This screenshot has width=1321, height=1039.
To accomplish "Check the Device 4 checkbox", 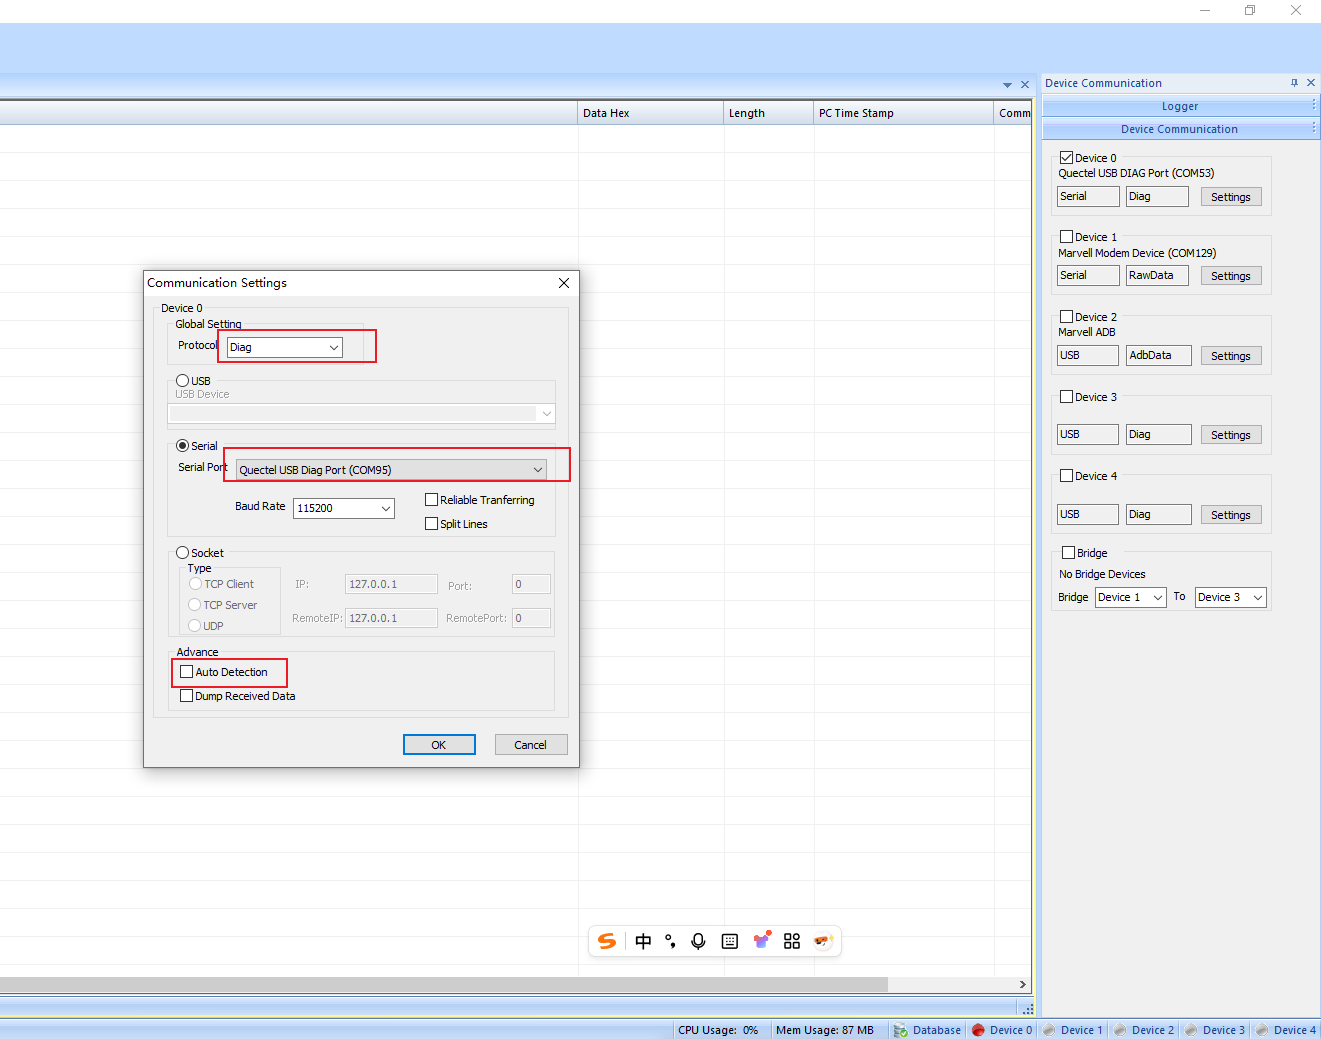I will click(1067, 476).
